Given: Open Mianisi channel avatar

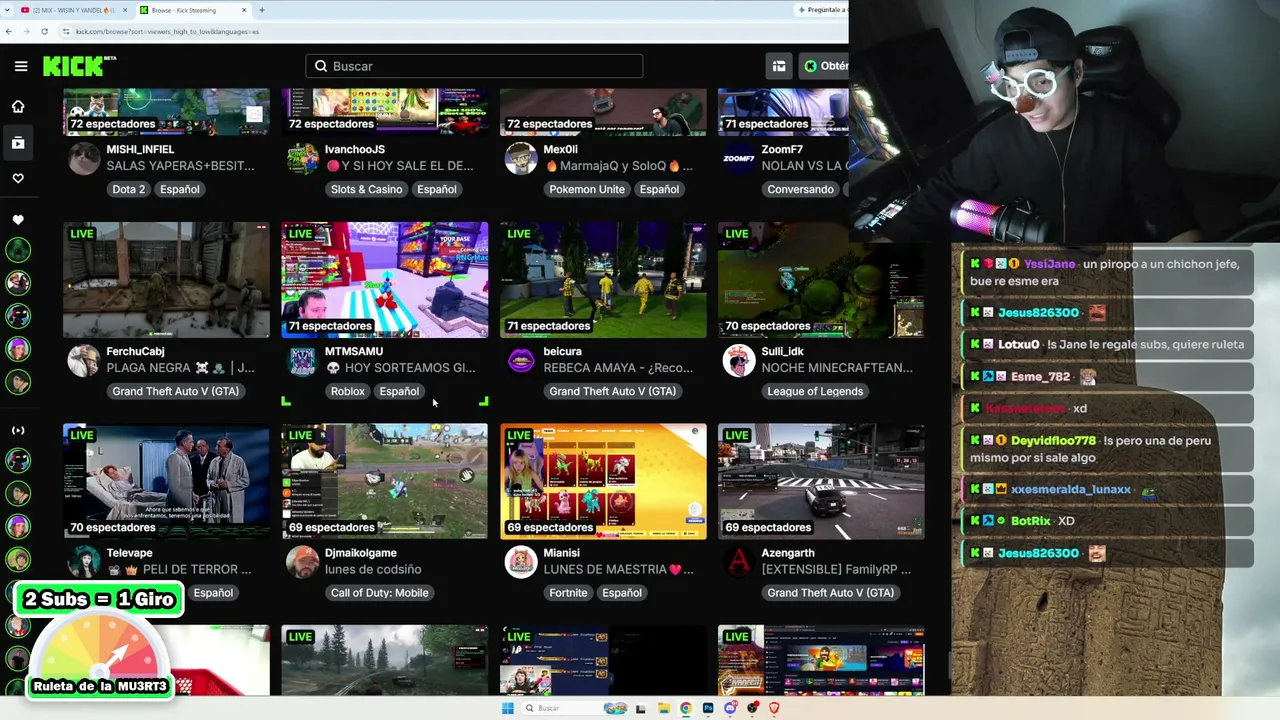Looking at the screenshot, I should pyautogui.click(x=521, y=562).
